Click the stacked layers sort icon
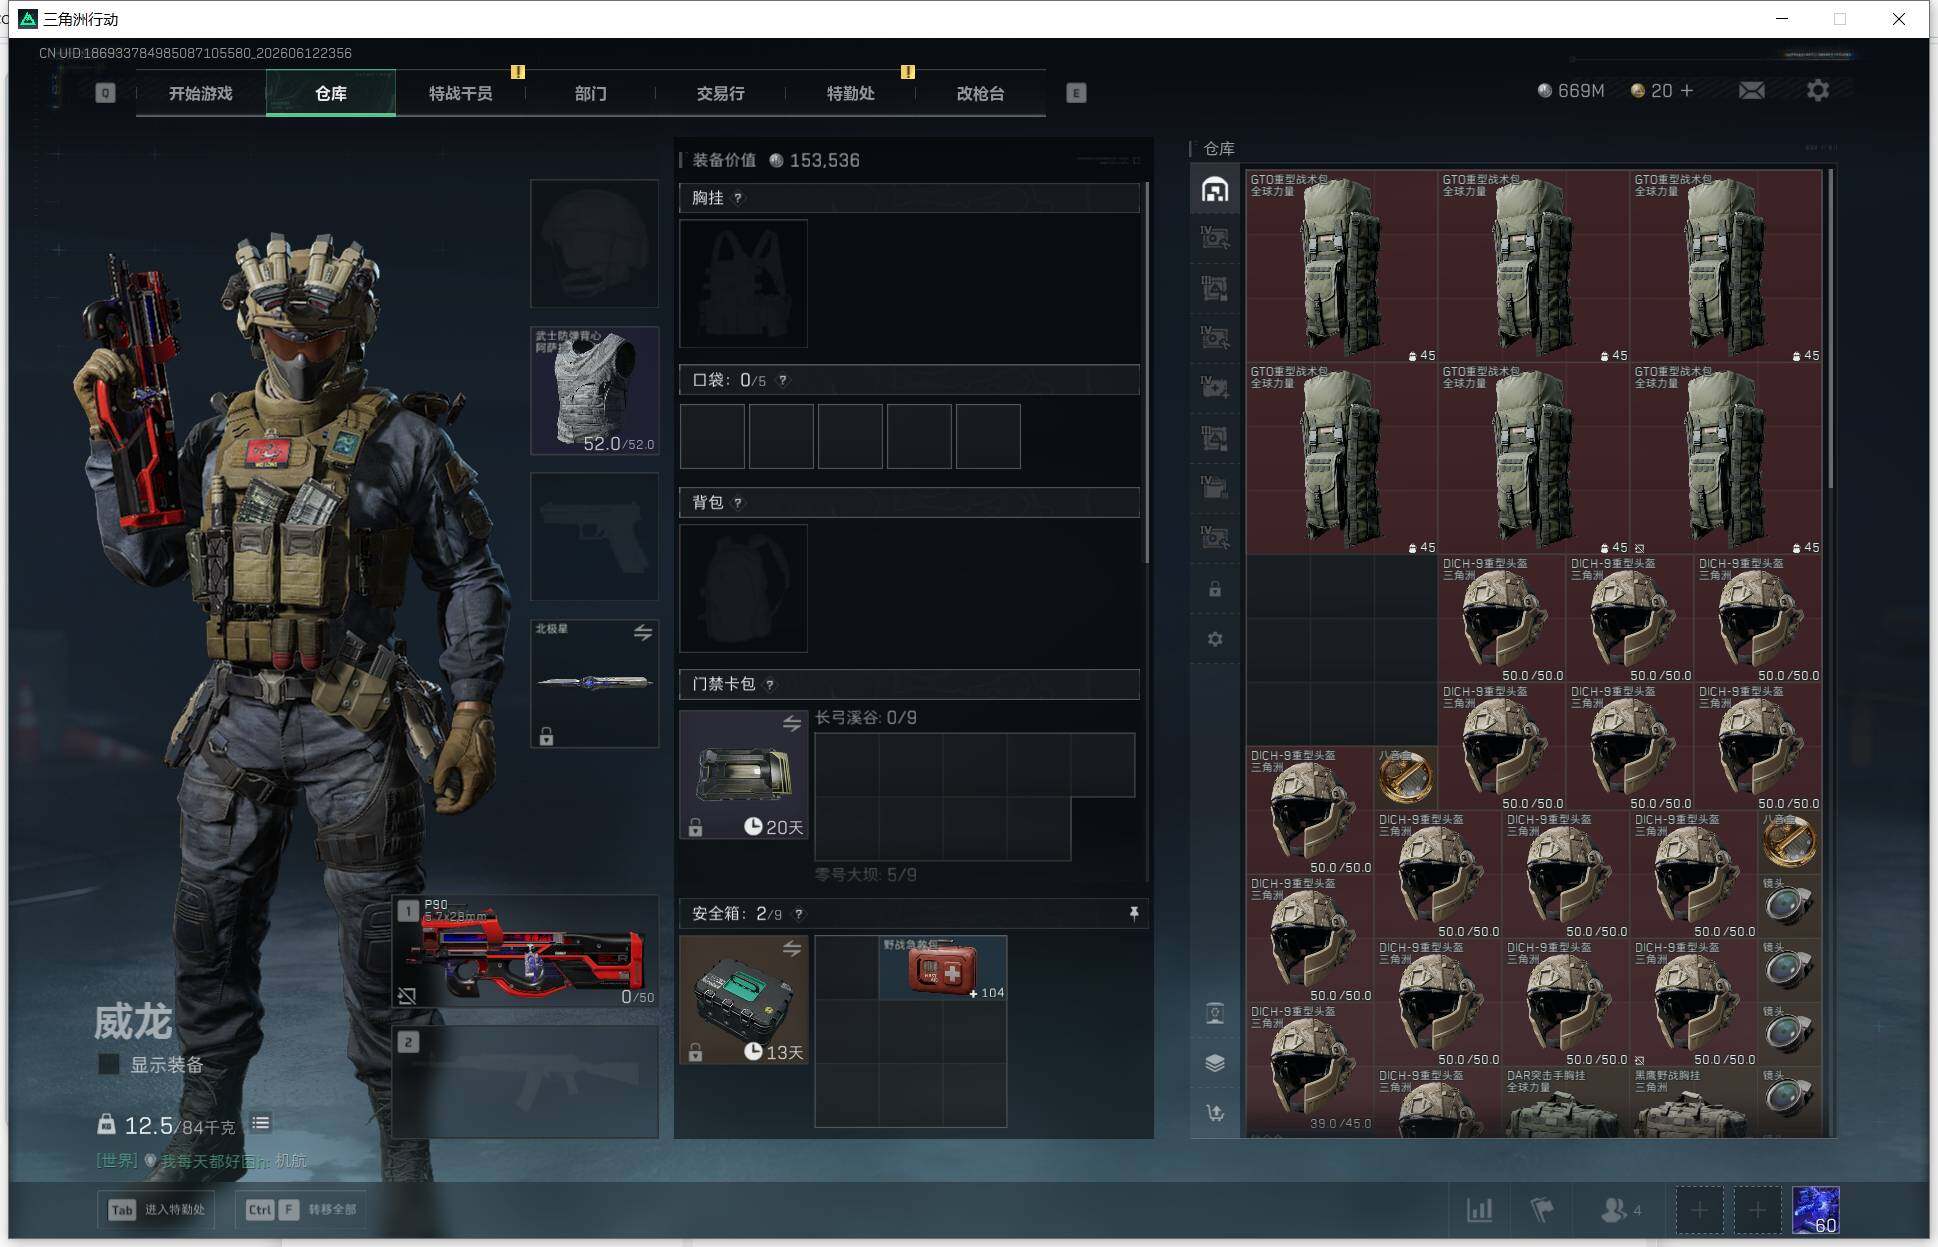Screen dimensions: 1938x1247 [x=1214, y=1063]
